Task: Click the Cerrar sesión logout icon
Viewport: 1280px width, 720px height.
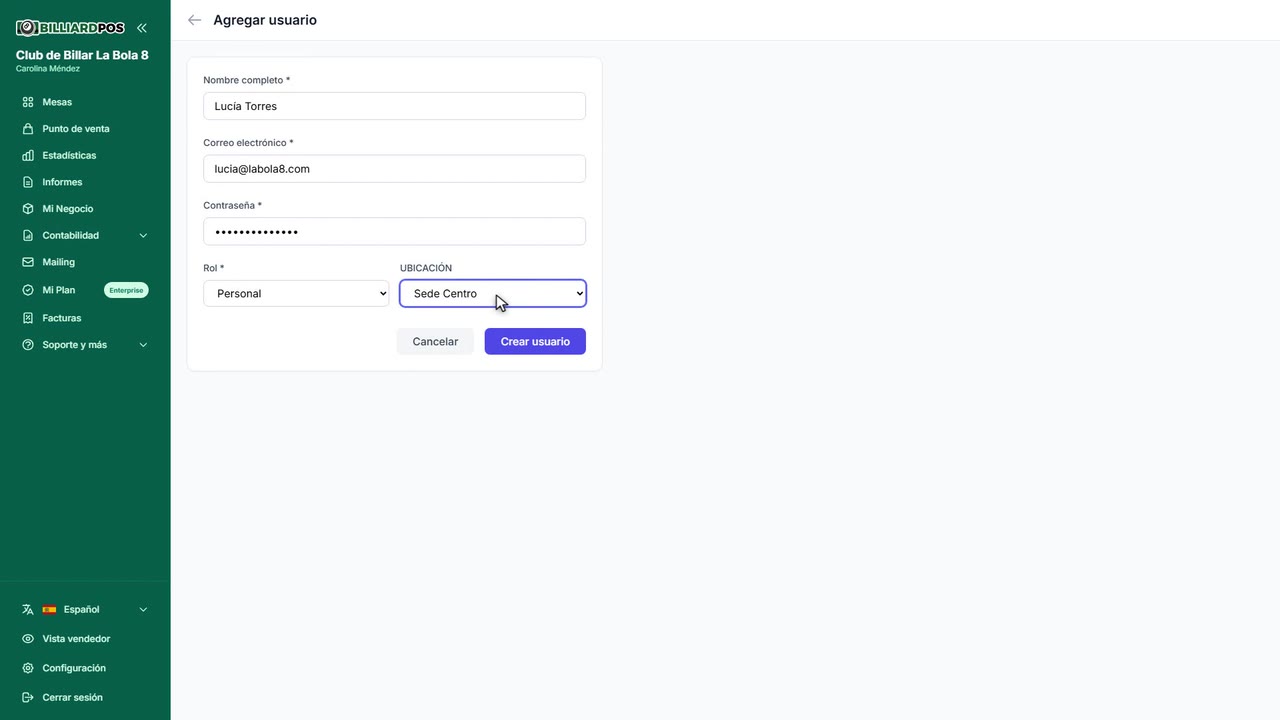Action: click(x=28, y=698)
